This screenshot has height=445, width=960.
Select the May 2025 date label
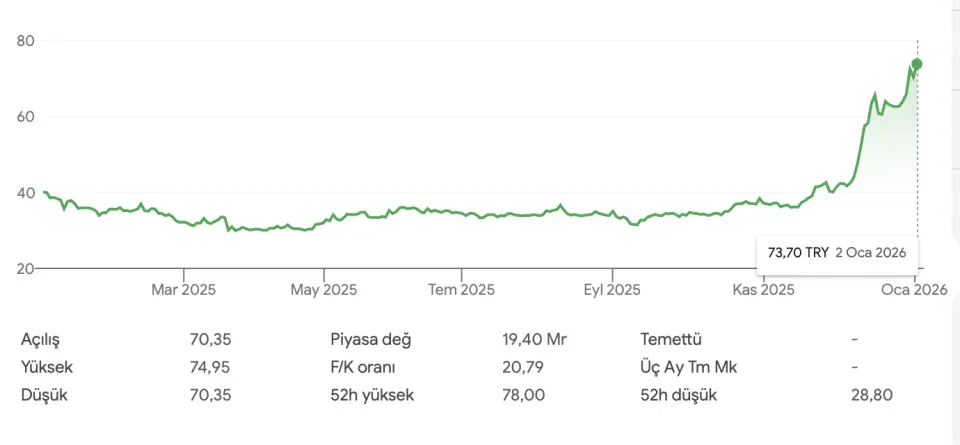(x=323, y=290)
